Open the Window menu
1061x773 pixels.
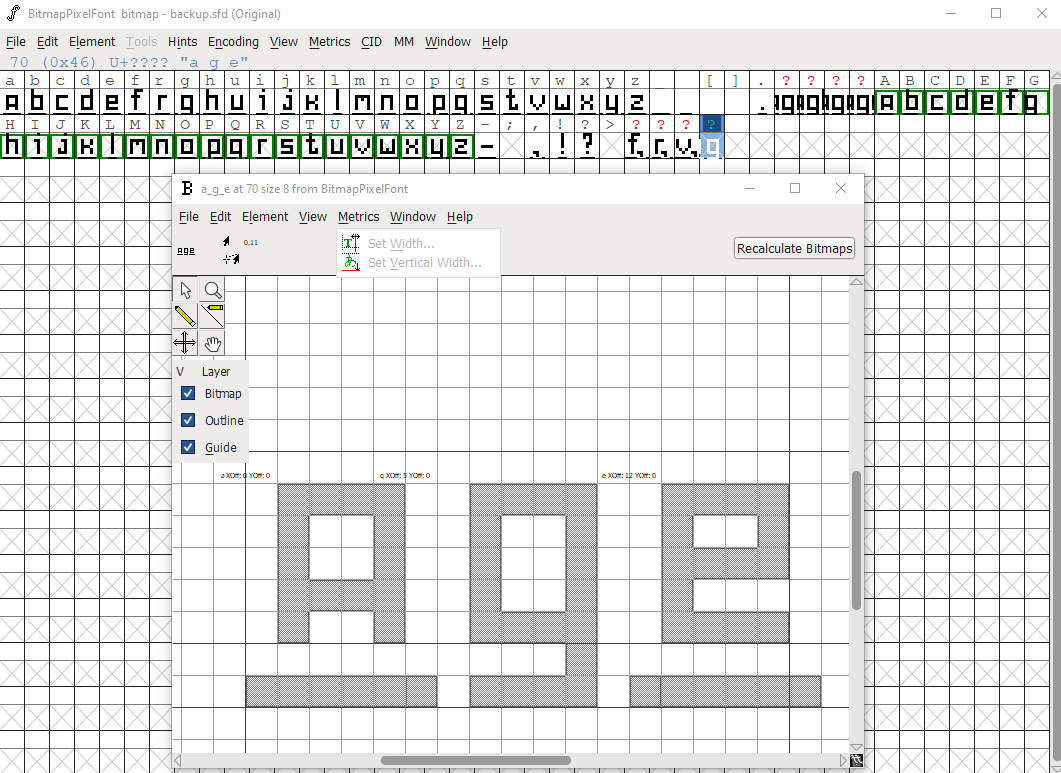tap(447, 42)
